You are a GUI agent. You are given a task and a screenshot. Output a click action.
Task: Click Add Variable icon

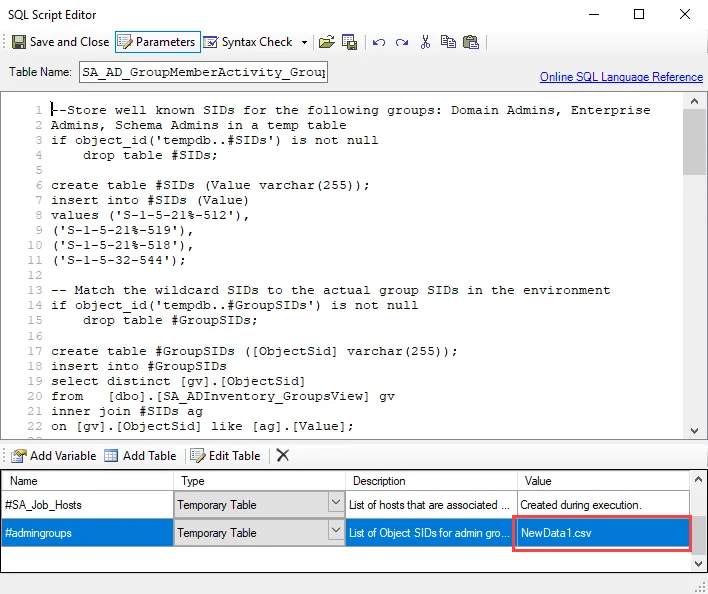point(19,456)
